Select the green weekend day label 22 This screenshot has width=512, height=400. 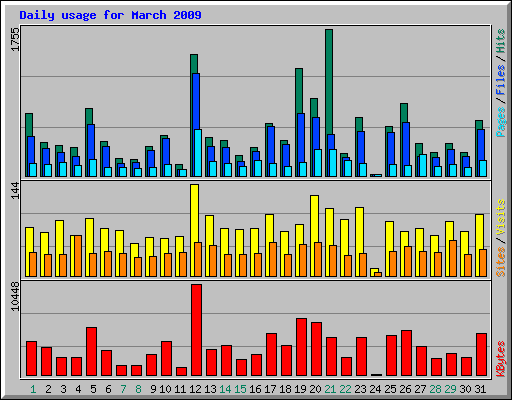345,389
